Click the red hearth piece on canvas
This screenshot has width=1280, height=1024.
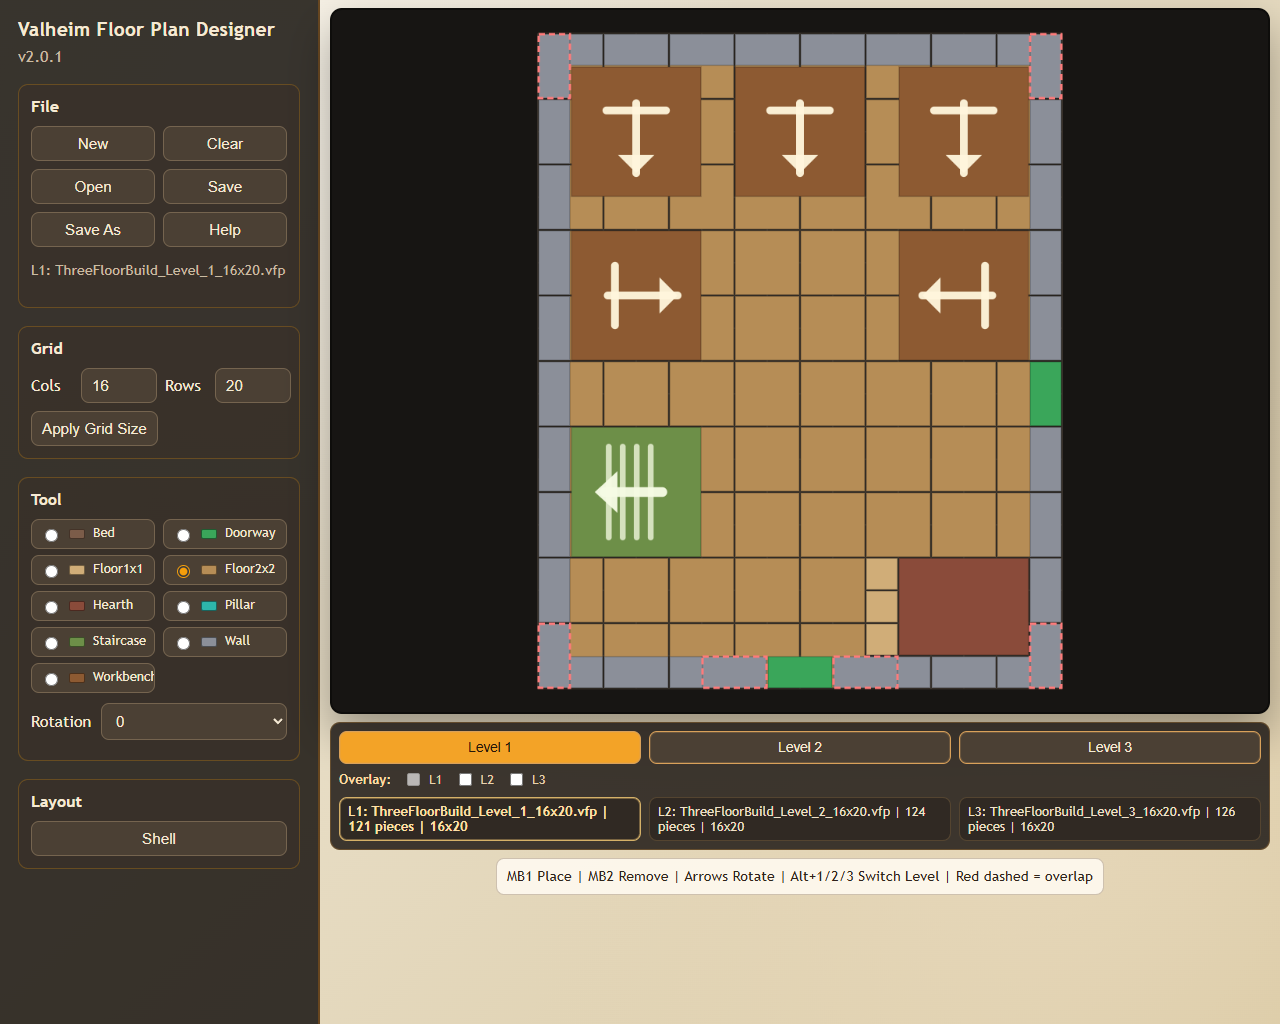coord(964,607)
